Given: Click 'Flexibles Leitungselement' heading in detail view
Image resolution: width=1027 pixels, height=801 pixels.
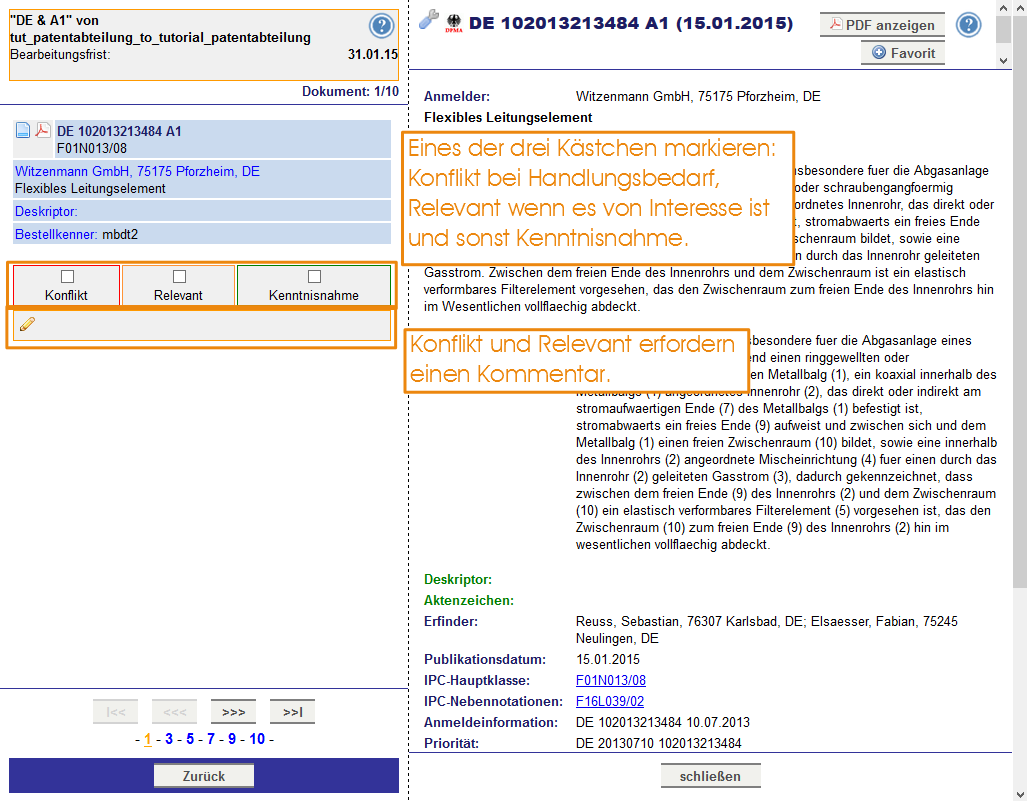Looking at the screenshot, I should (x=508, y=117).
